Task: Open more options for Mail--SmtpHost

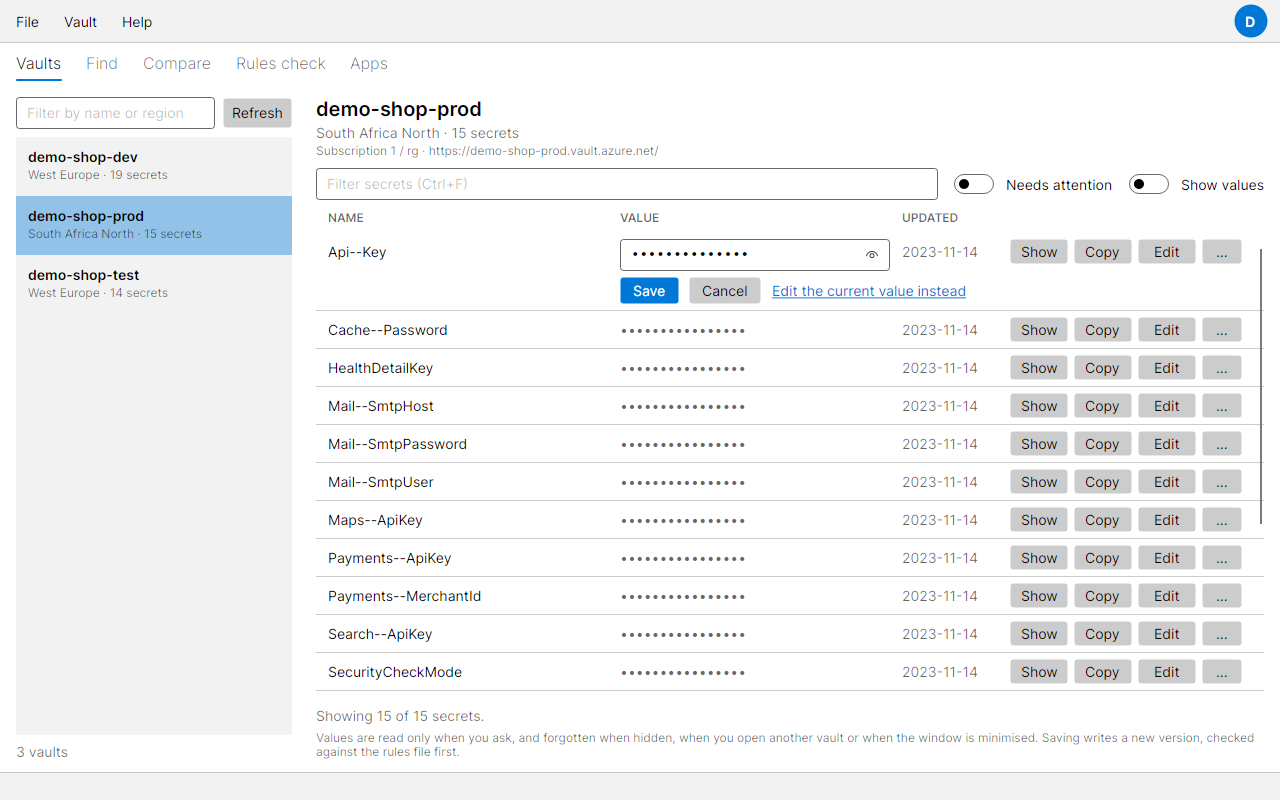Action: tap(1222, 406)
